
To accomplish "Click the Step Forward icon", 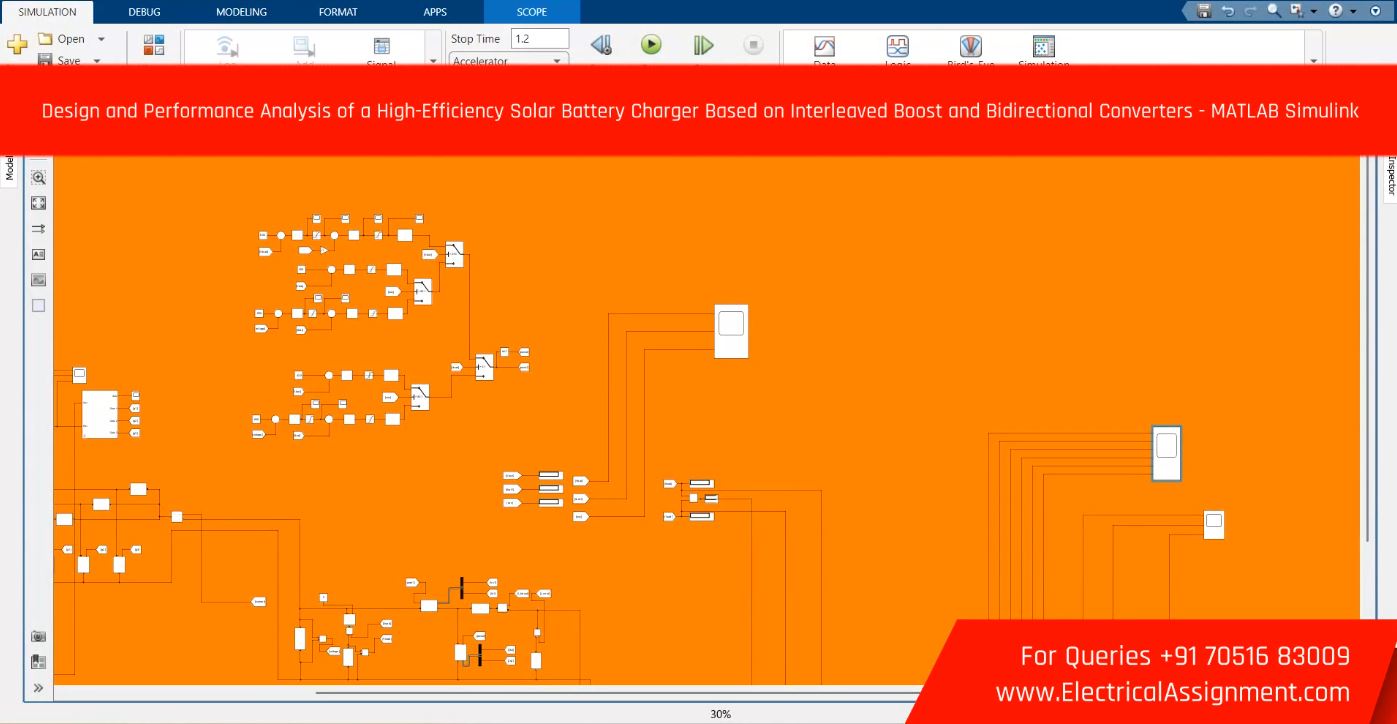I will click(x=703, y=45).
